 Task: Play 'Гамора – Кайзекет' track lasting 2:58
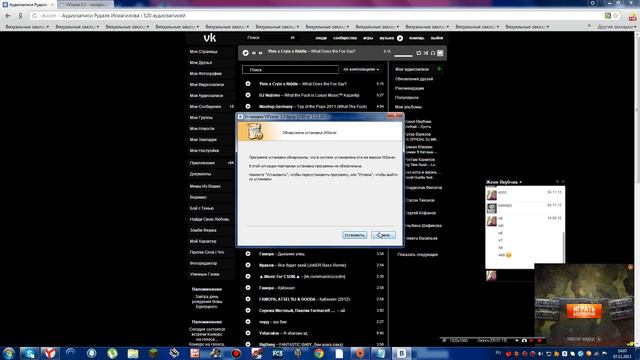[x=248, y=288]
